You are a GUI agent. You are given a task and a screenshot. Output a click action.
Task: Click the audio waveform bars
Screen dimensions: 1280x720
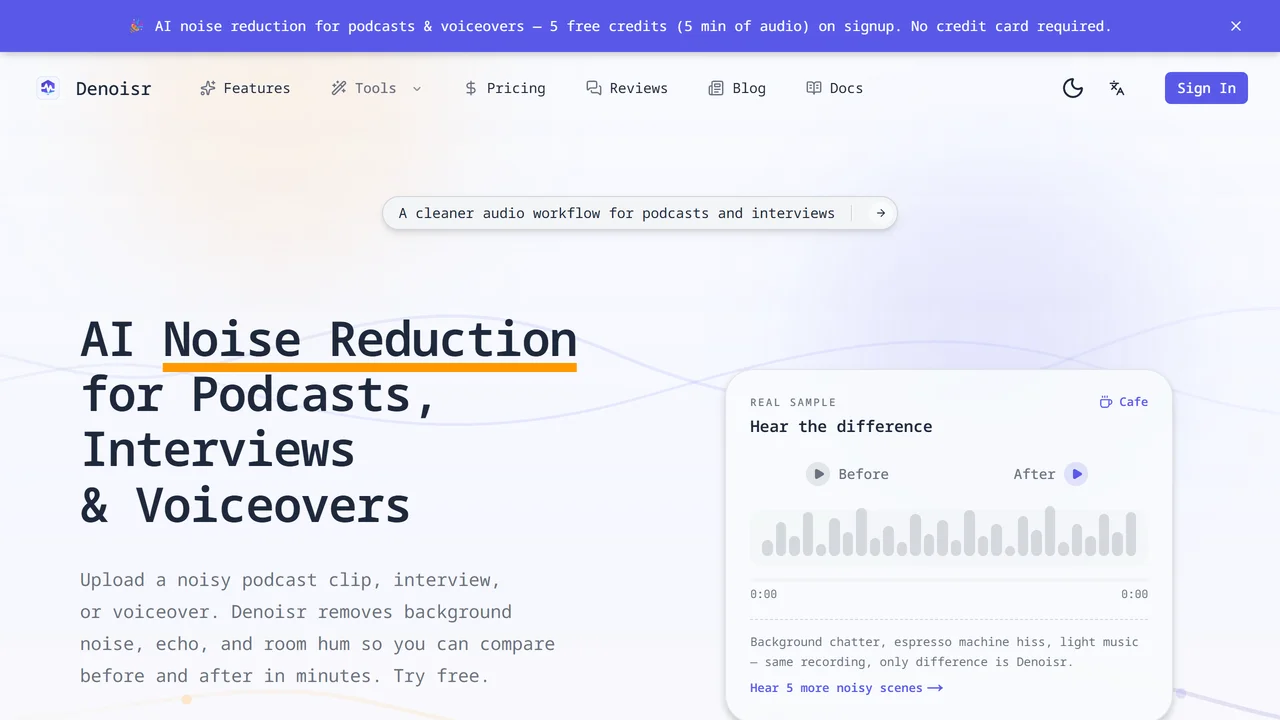[949, 533]
